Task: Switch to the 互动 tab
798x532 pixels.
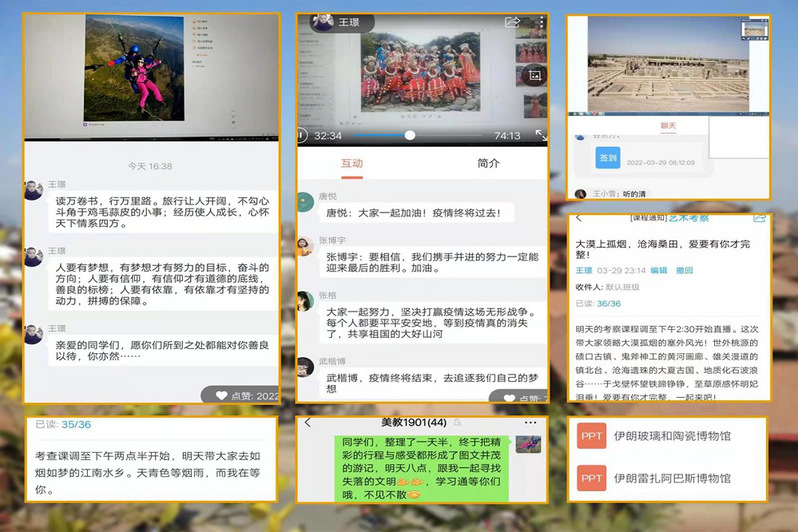Action: tap(351, 163)
